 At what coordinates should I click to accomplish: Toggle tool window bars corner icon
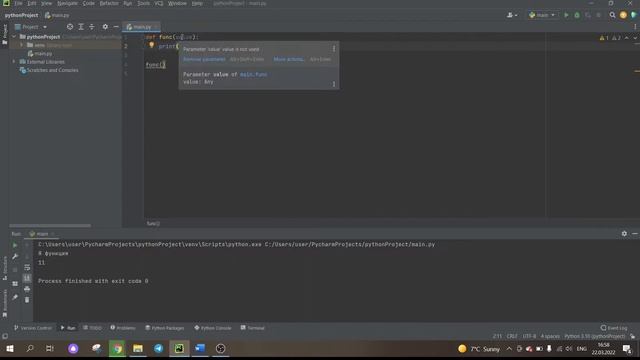[x=5, y=336]
